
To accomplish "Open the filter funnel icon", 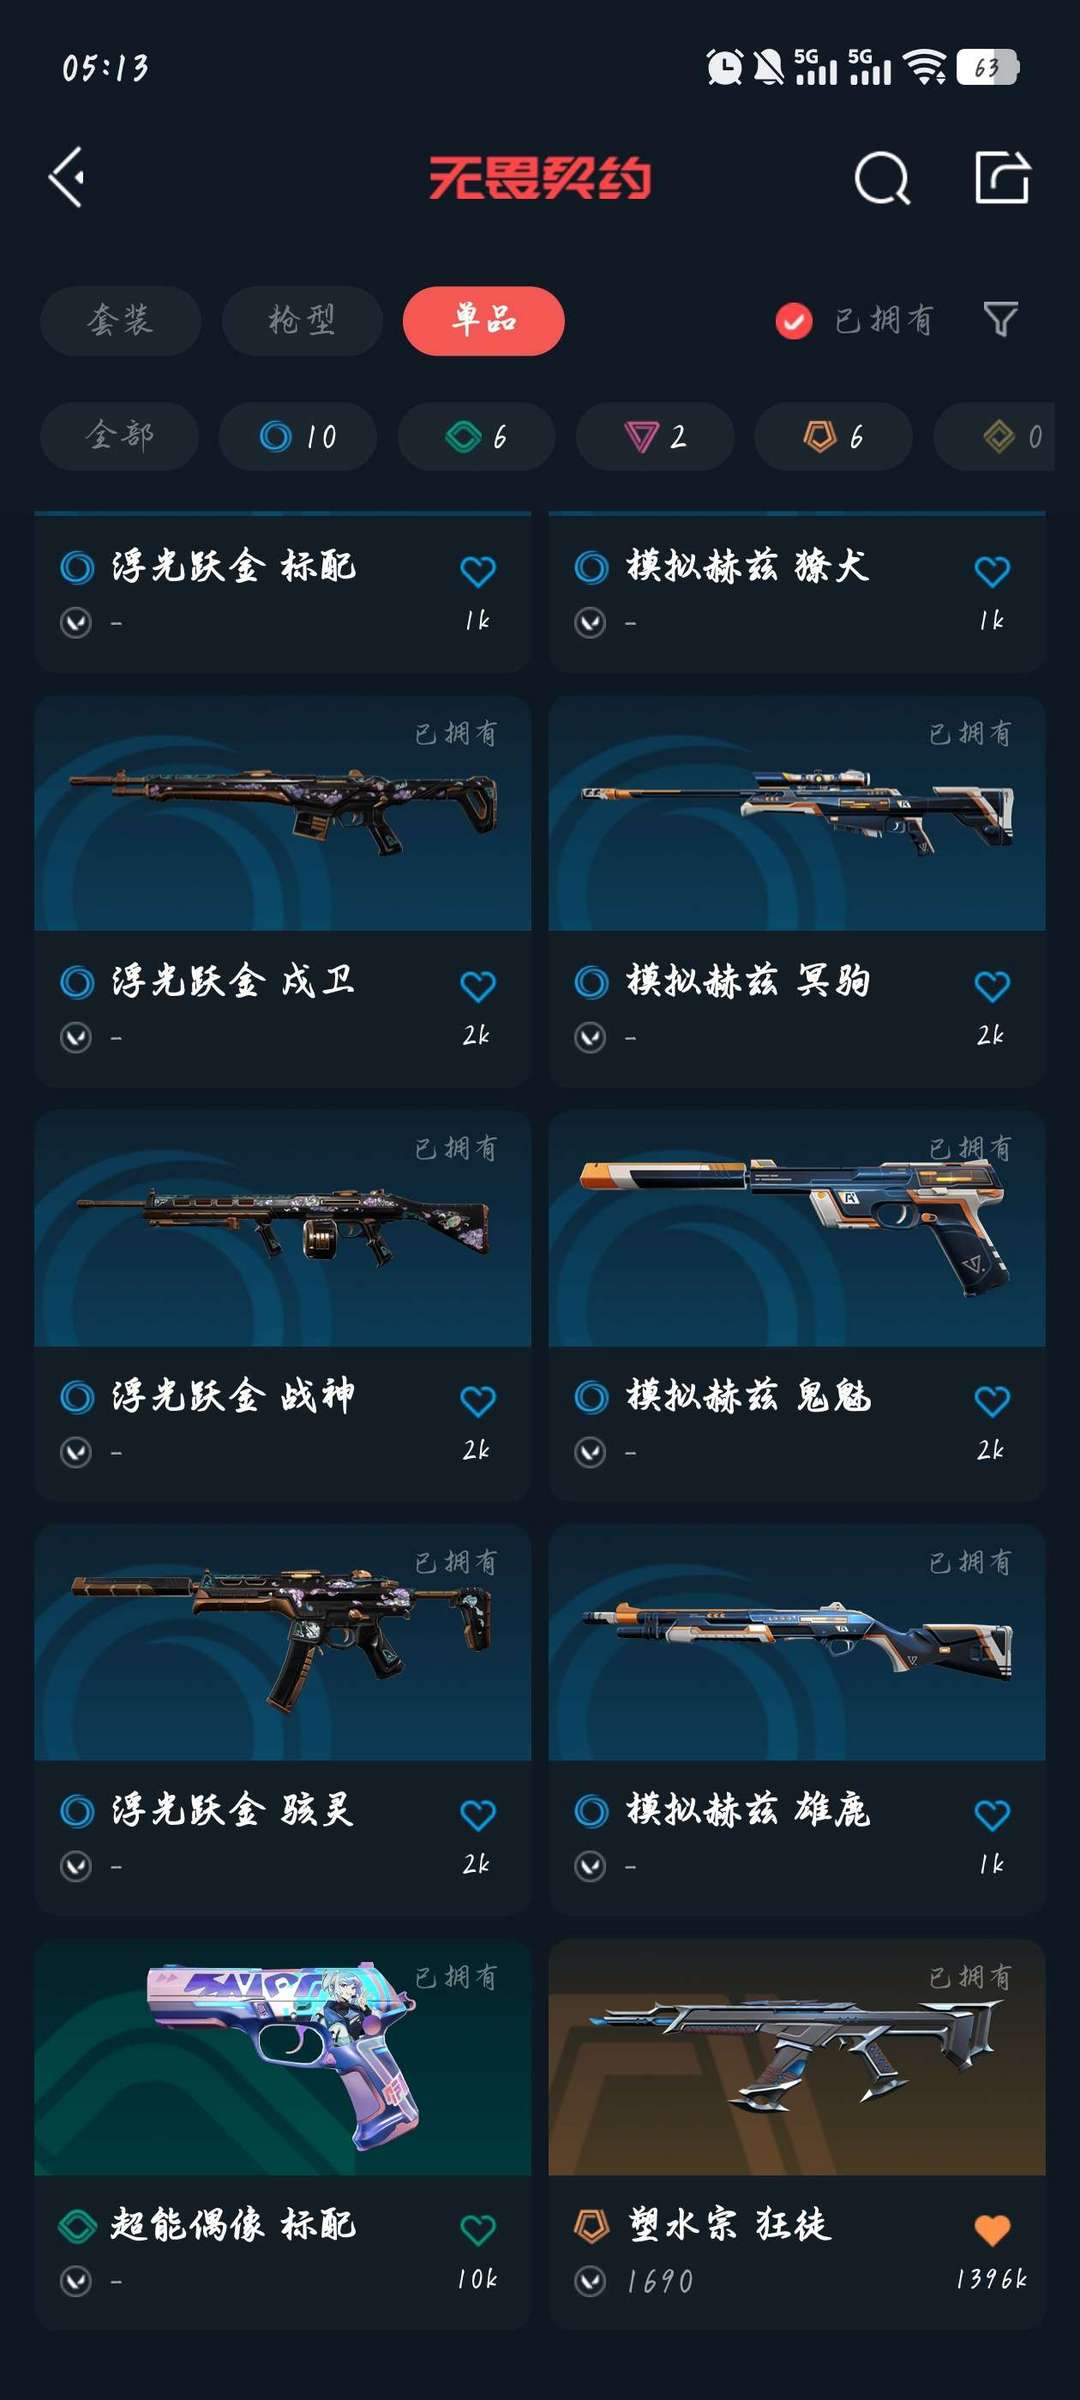I will coord(1001,320).
